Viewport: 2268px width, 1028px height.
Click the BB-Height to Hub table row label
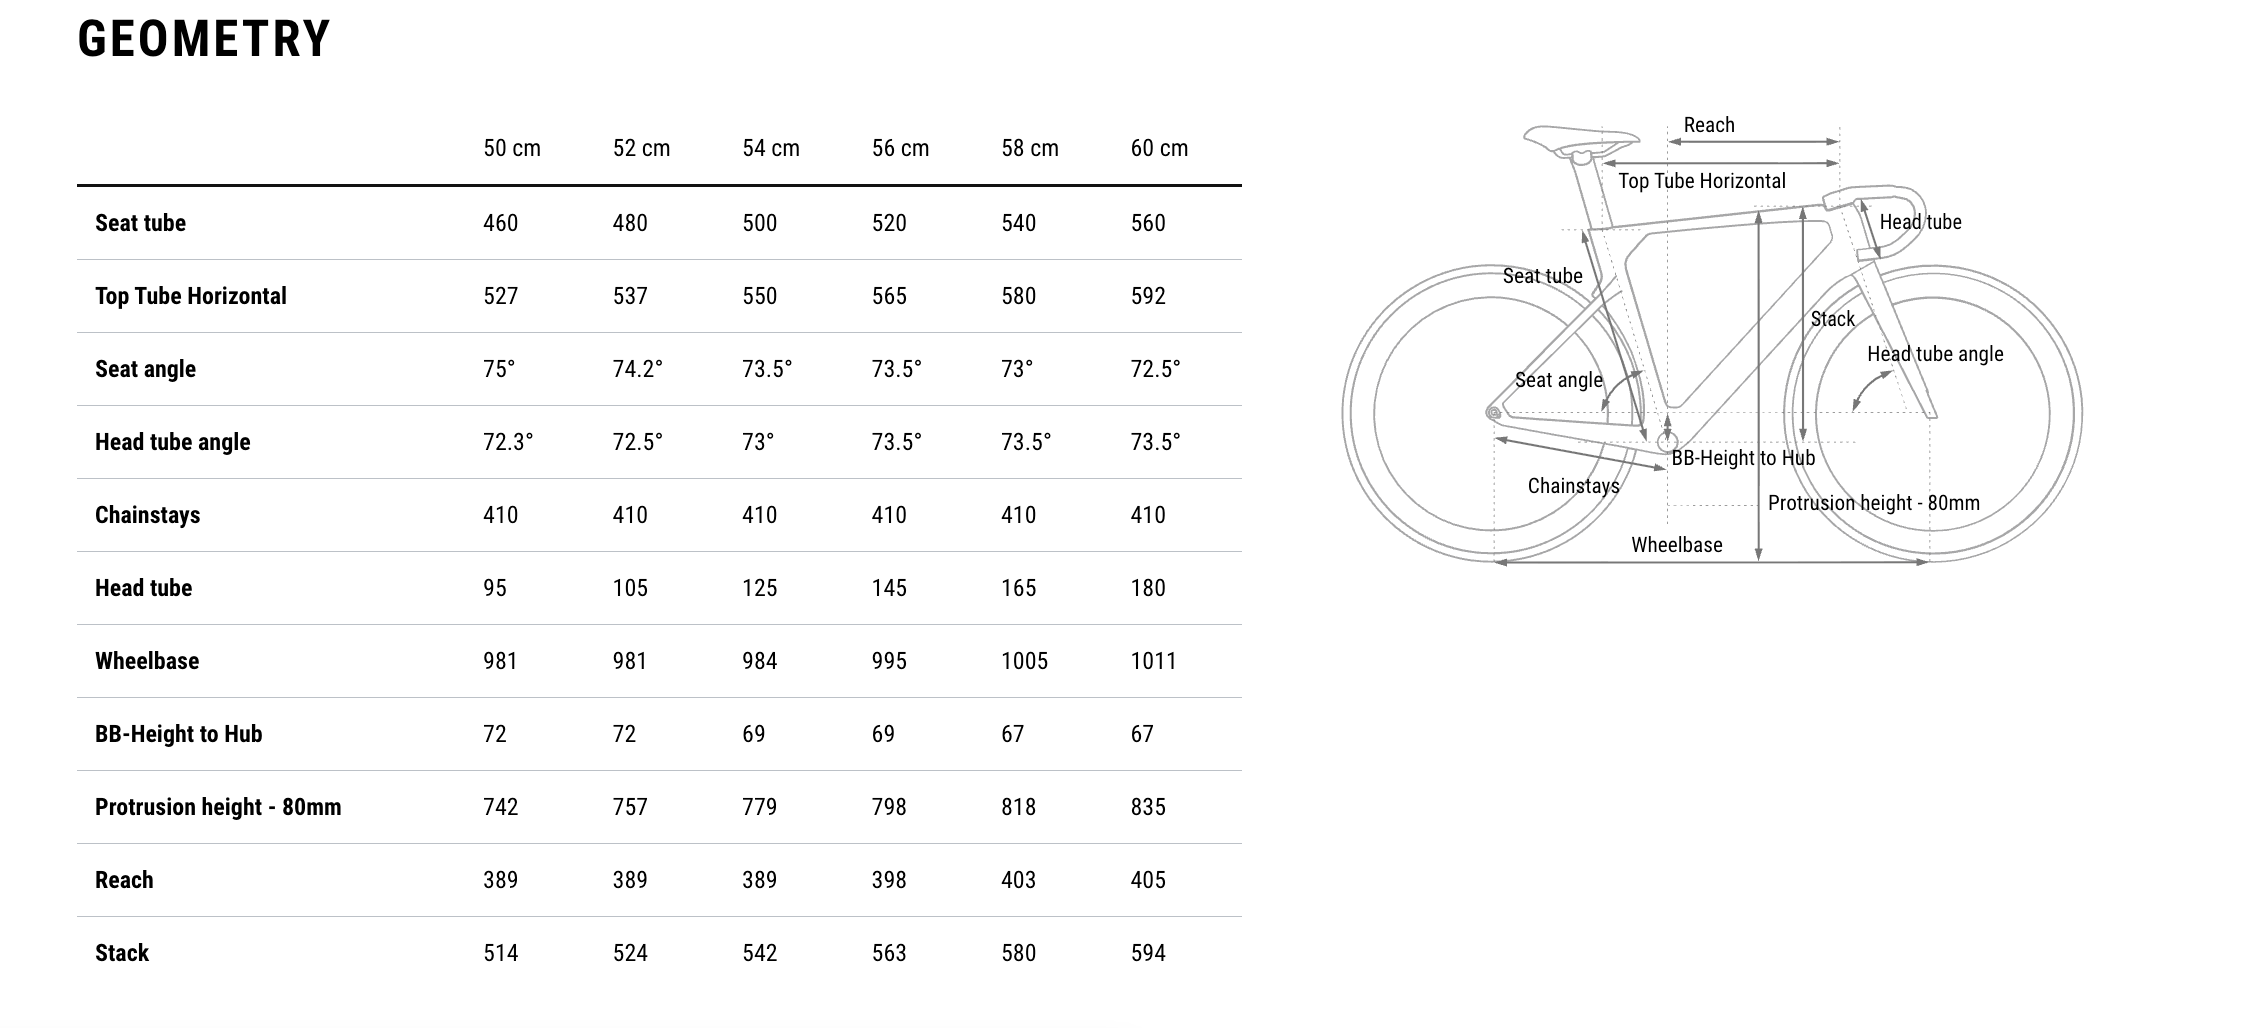[x=178, y=734]
